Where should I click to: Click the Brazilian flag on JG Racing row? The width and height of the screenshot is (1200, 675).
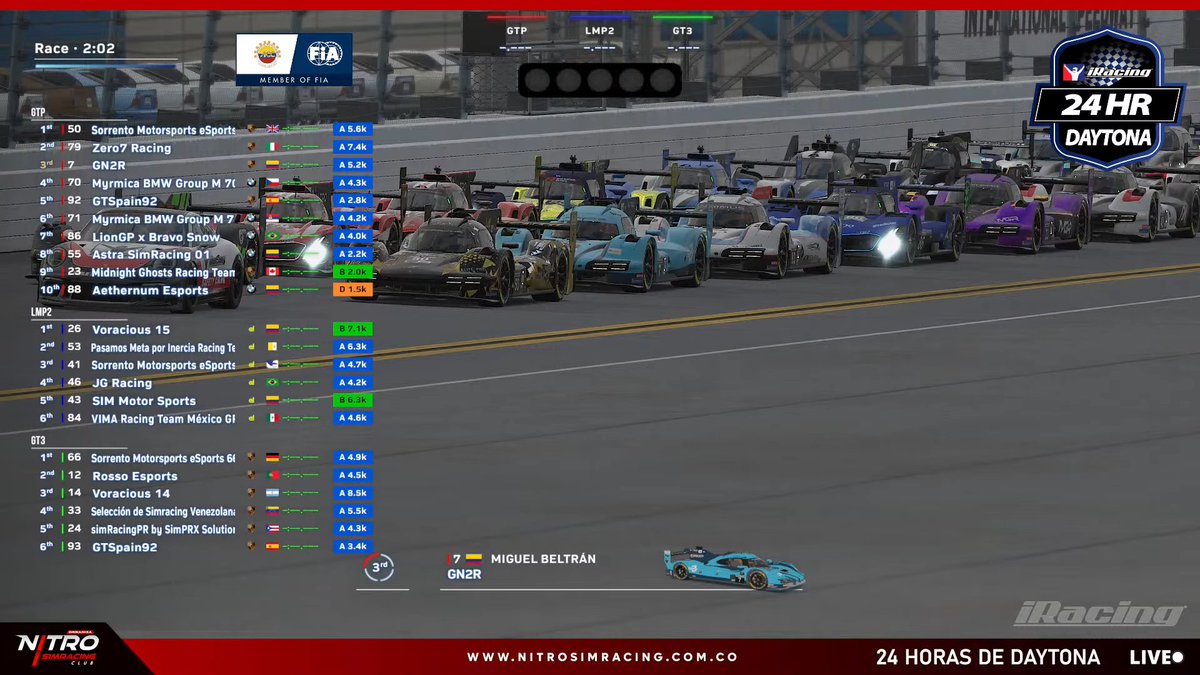(272, 383)
